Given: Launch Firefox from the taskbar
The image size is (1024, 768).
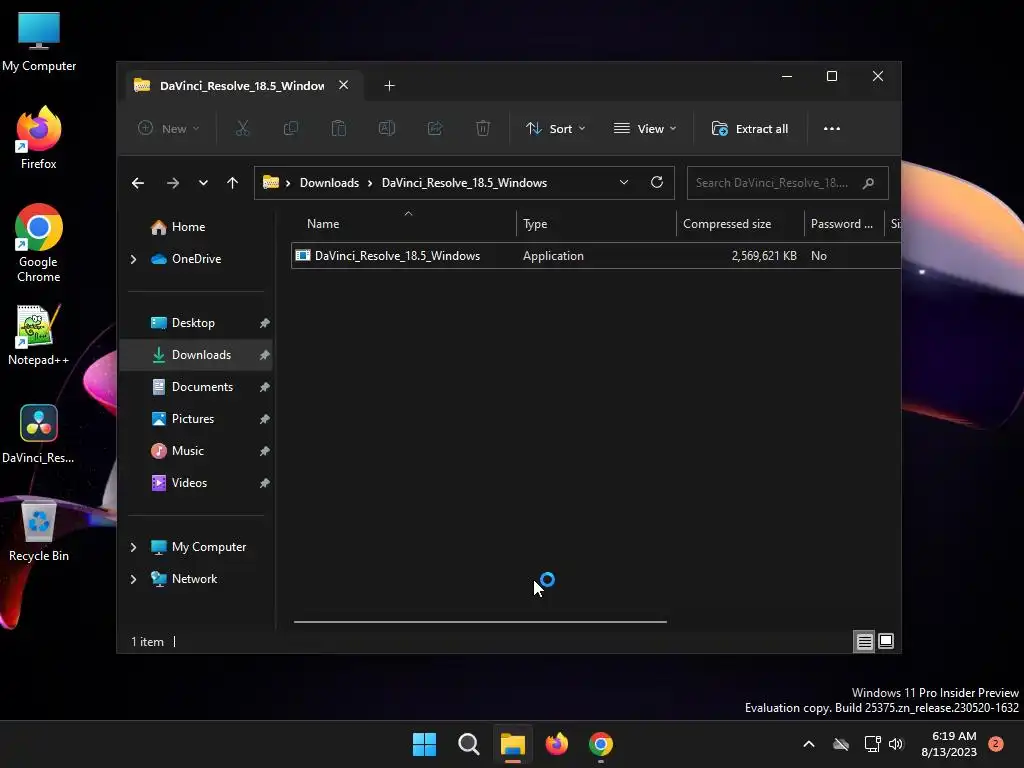Looking at the screenshot, I should [x=556, y=744].
